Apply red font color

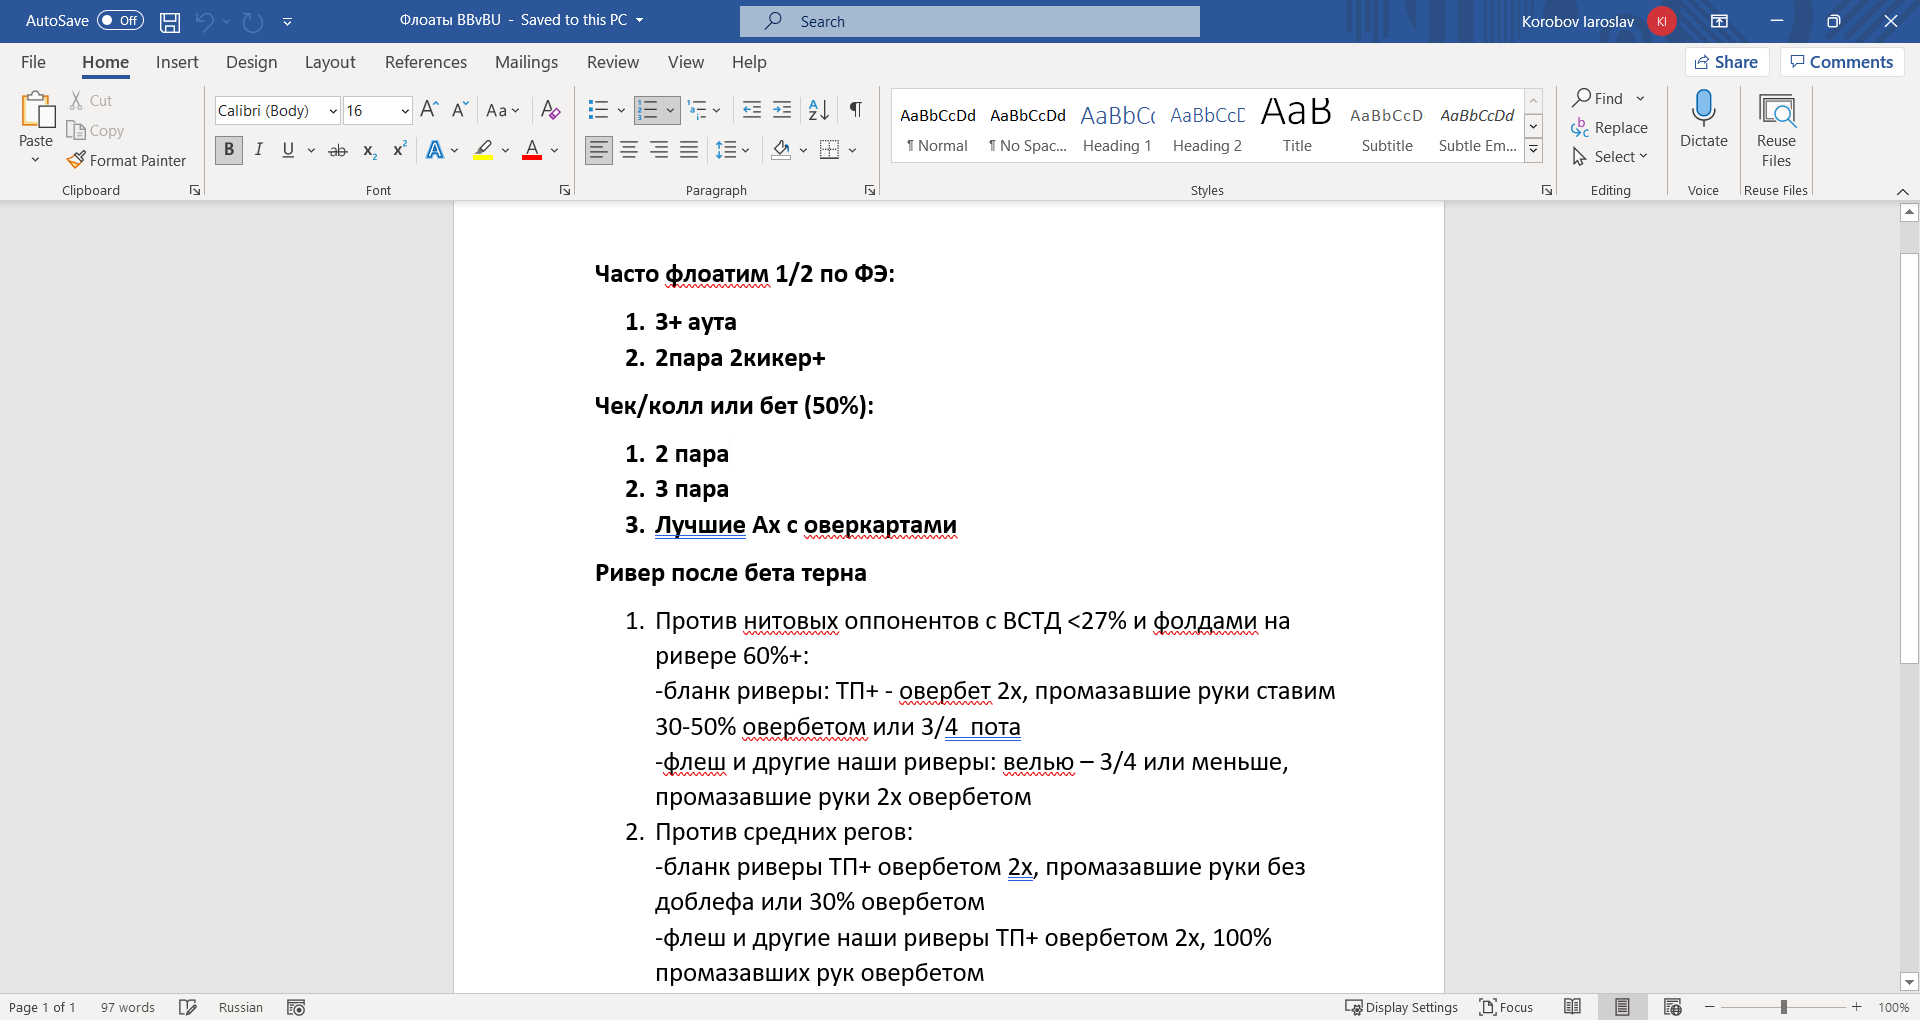pyautogui.click(x=532, y=150)
